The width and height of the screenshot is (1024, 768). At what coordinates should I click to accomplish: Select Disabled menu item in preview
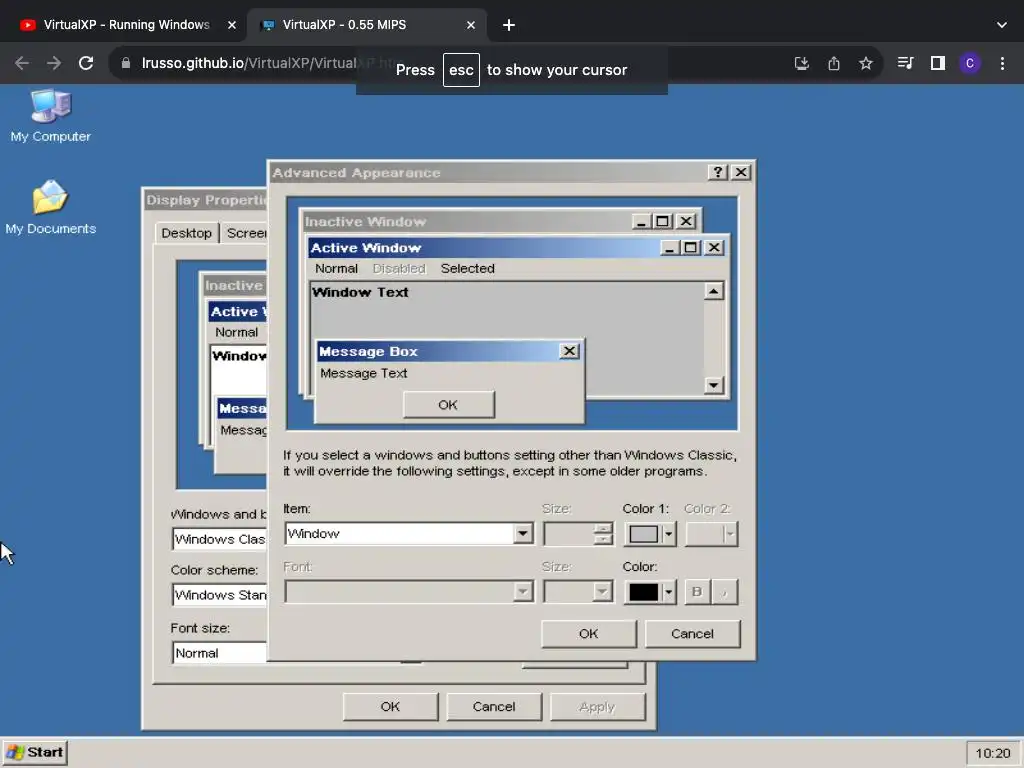[x=399, y=268]
